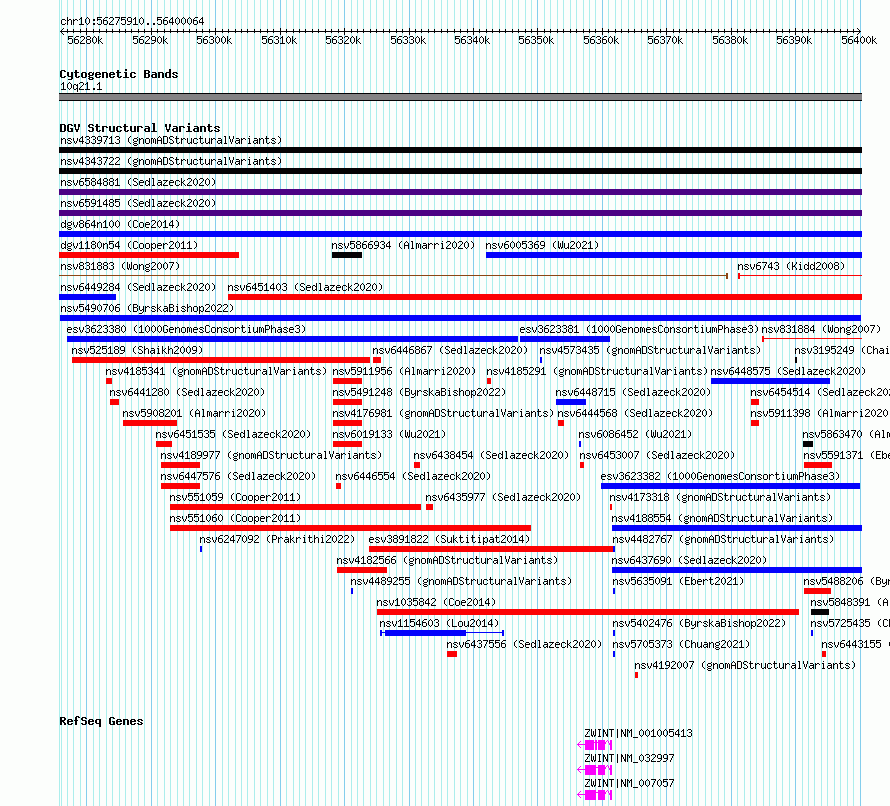Click nsv6437556 (Sedlazeck2020) label
Image resolution: width=890 pixels, height=806 pixels.
pos(524,644)
